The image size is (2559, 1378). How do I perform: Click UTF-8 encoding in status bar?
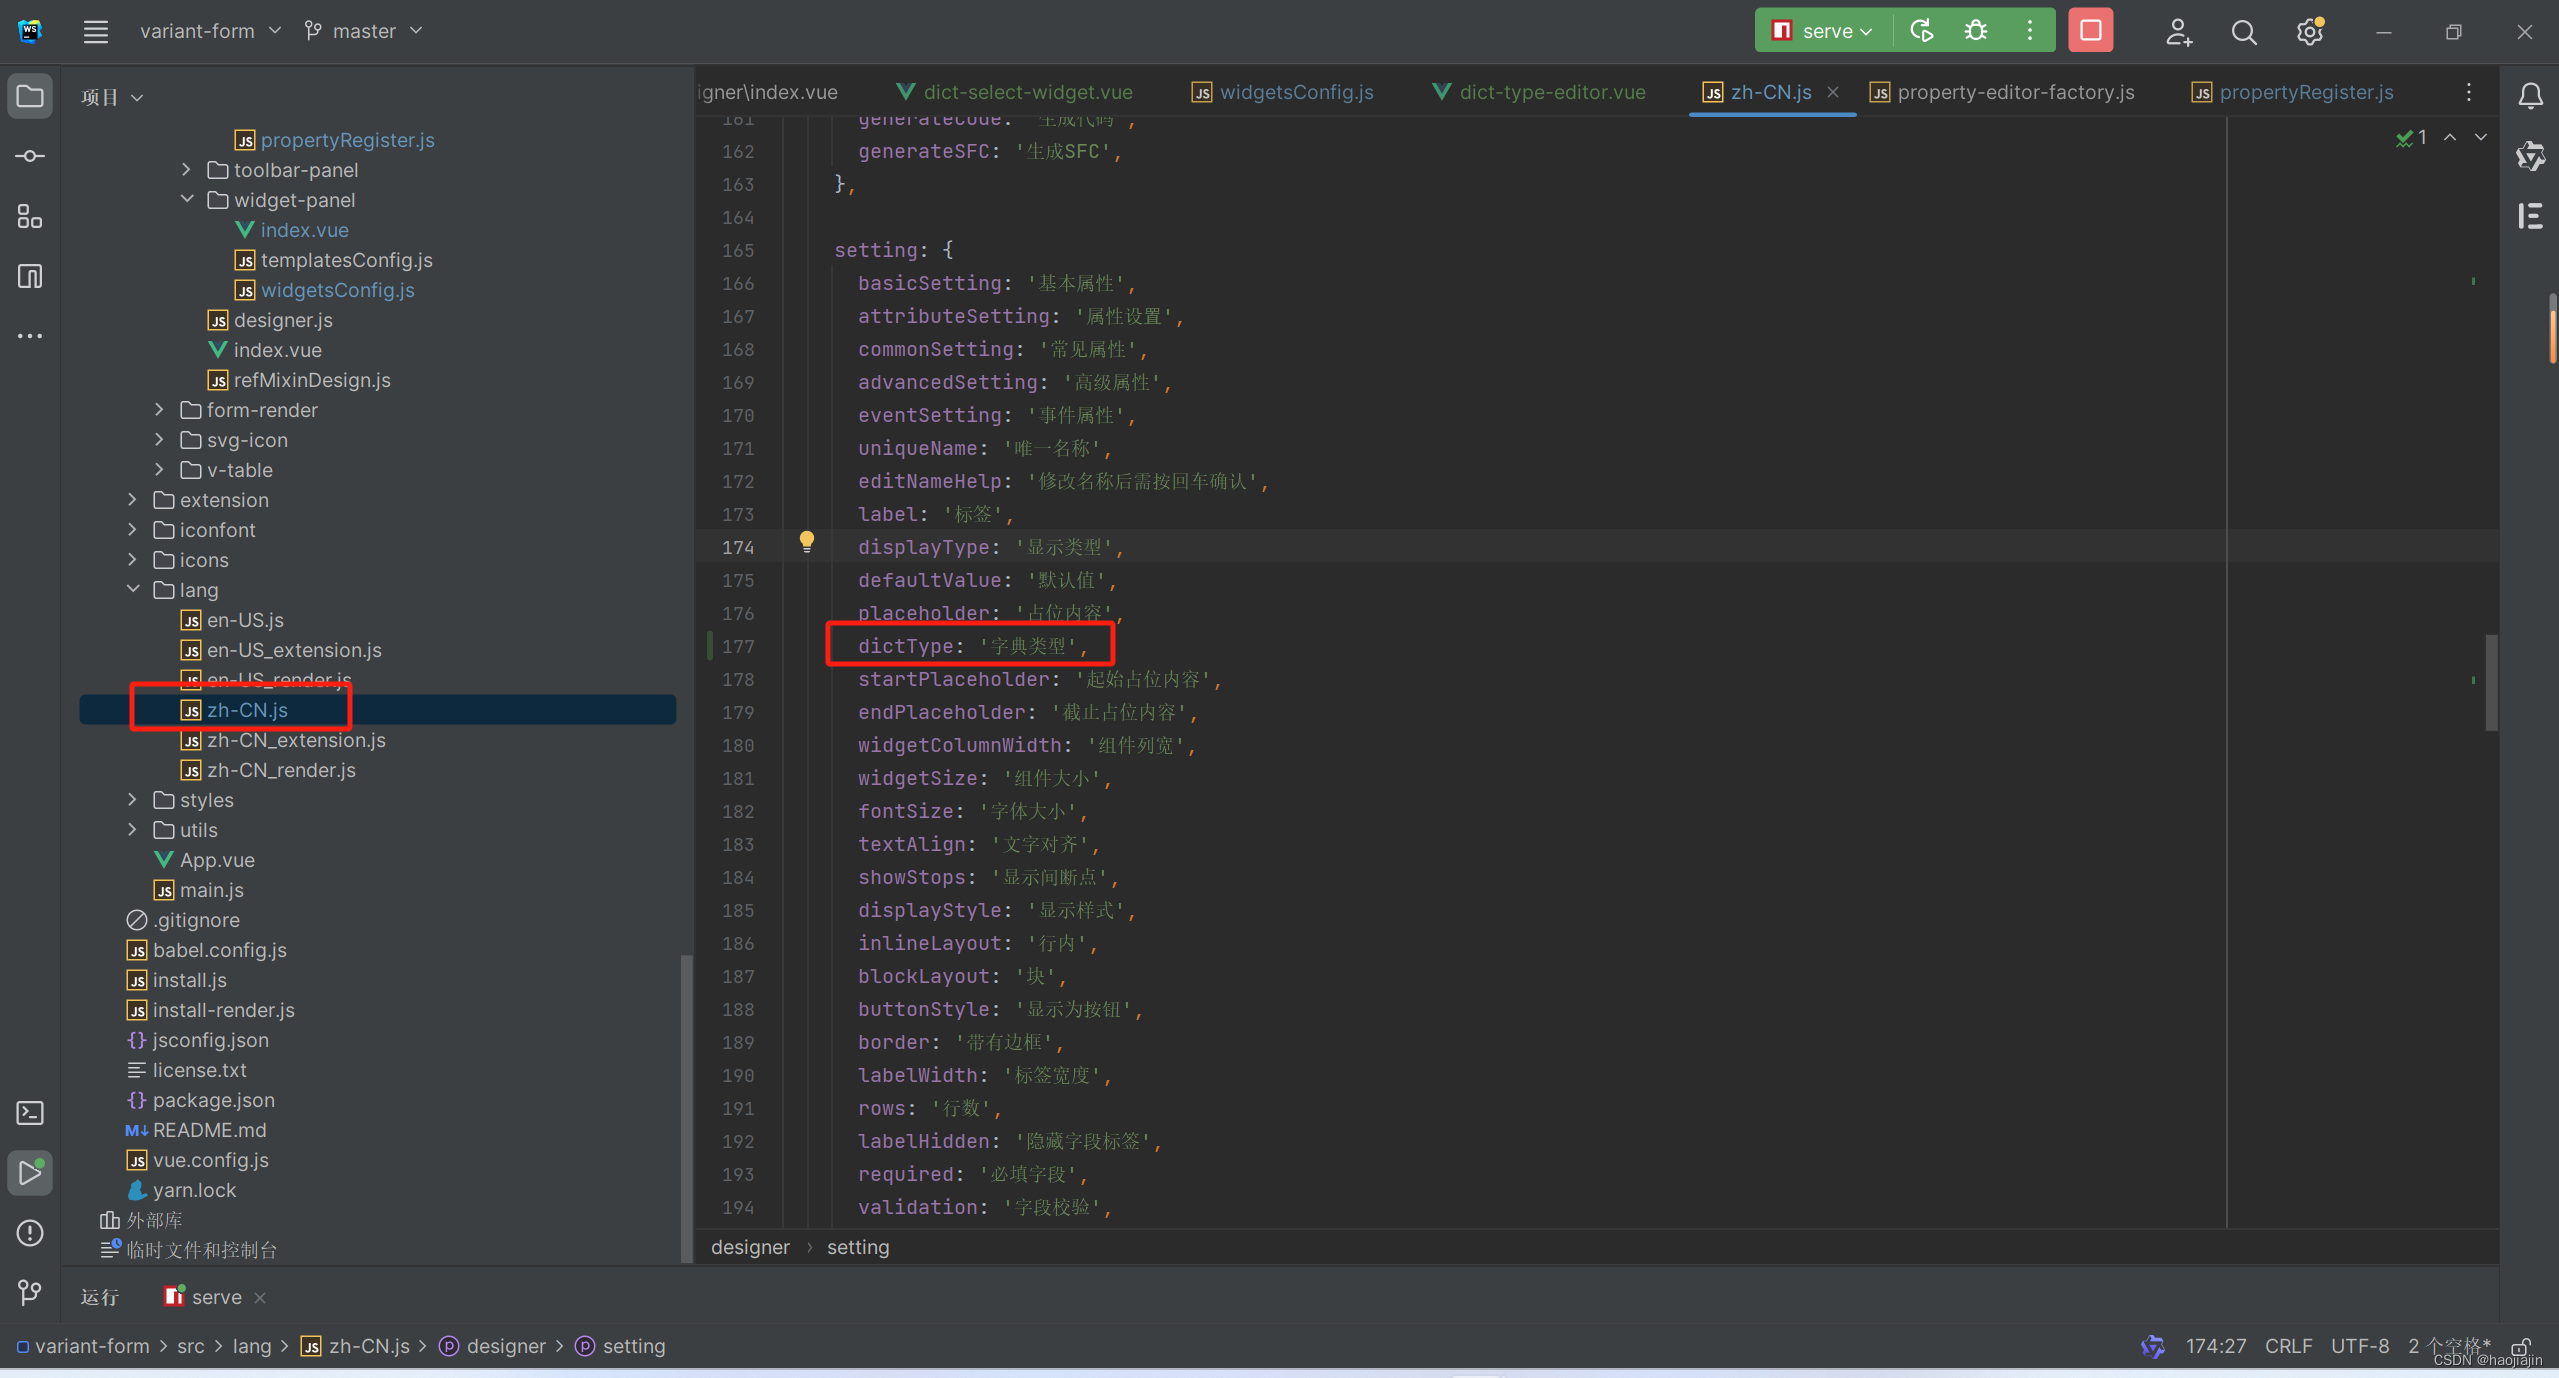(x=2359, y=1346)
